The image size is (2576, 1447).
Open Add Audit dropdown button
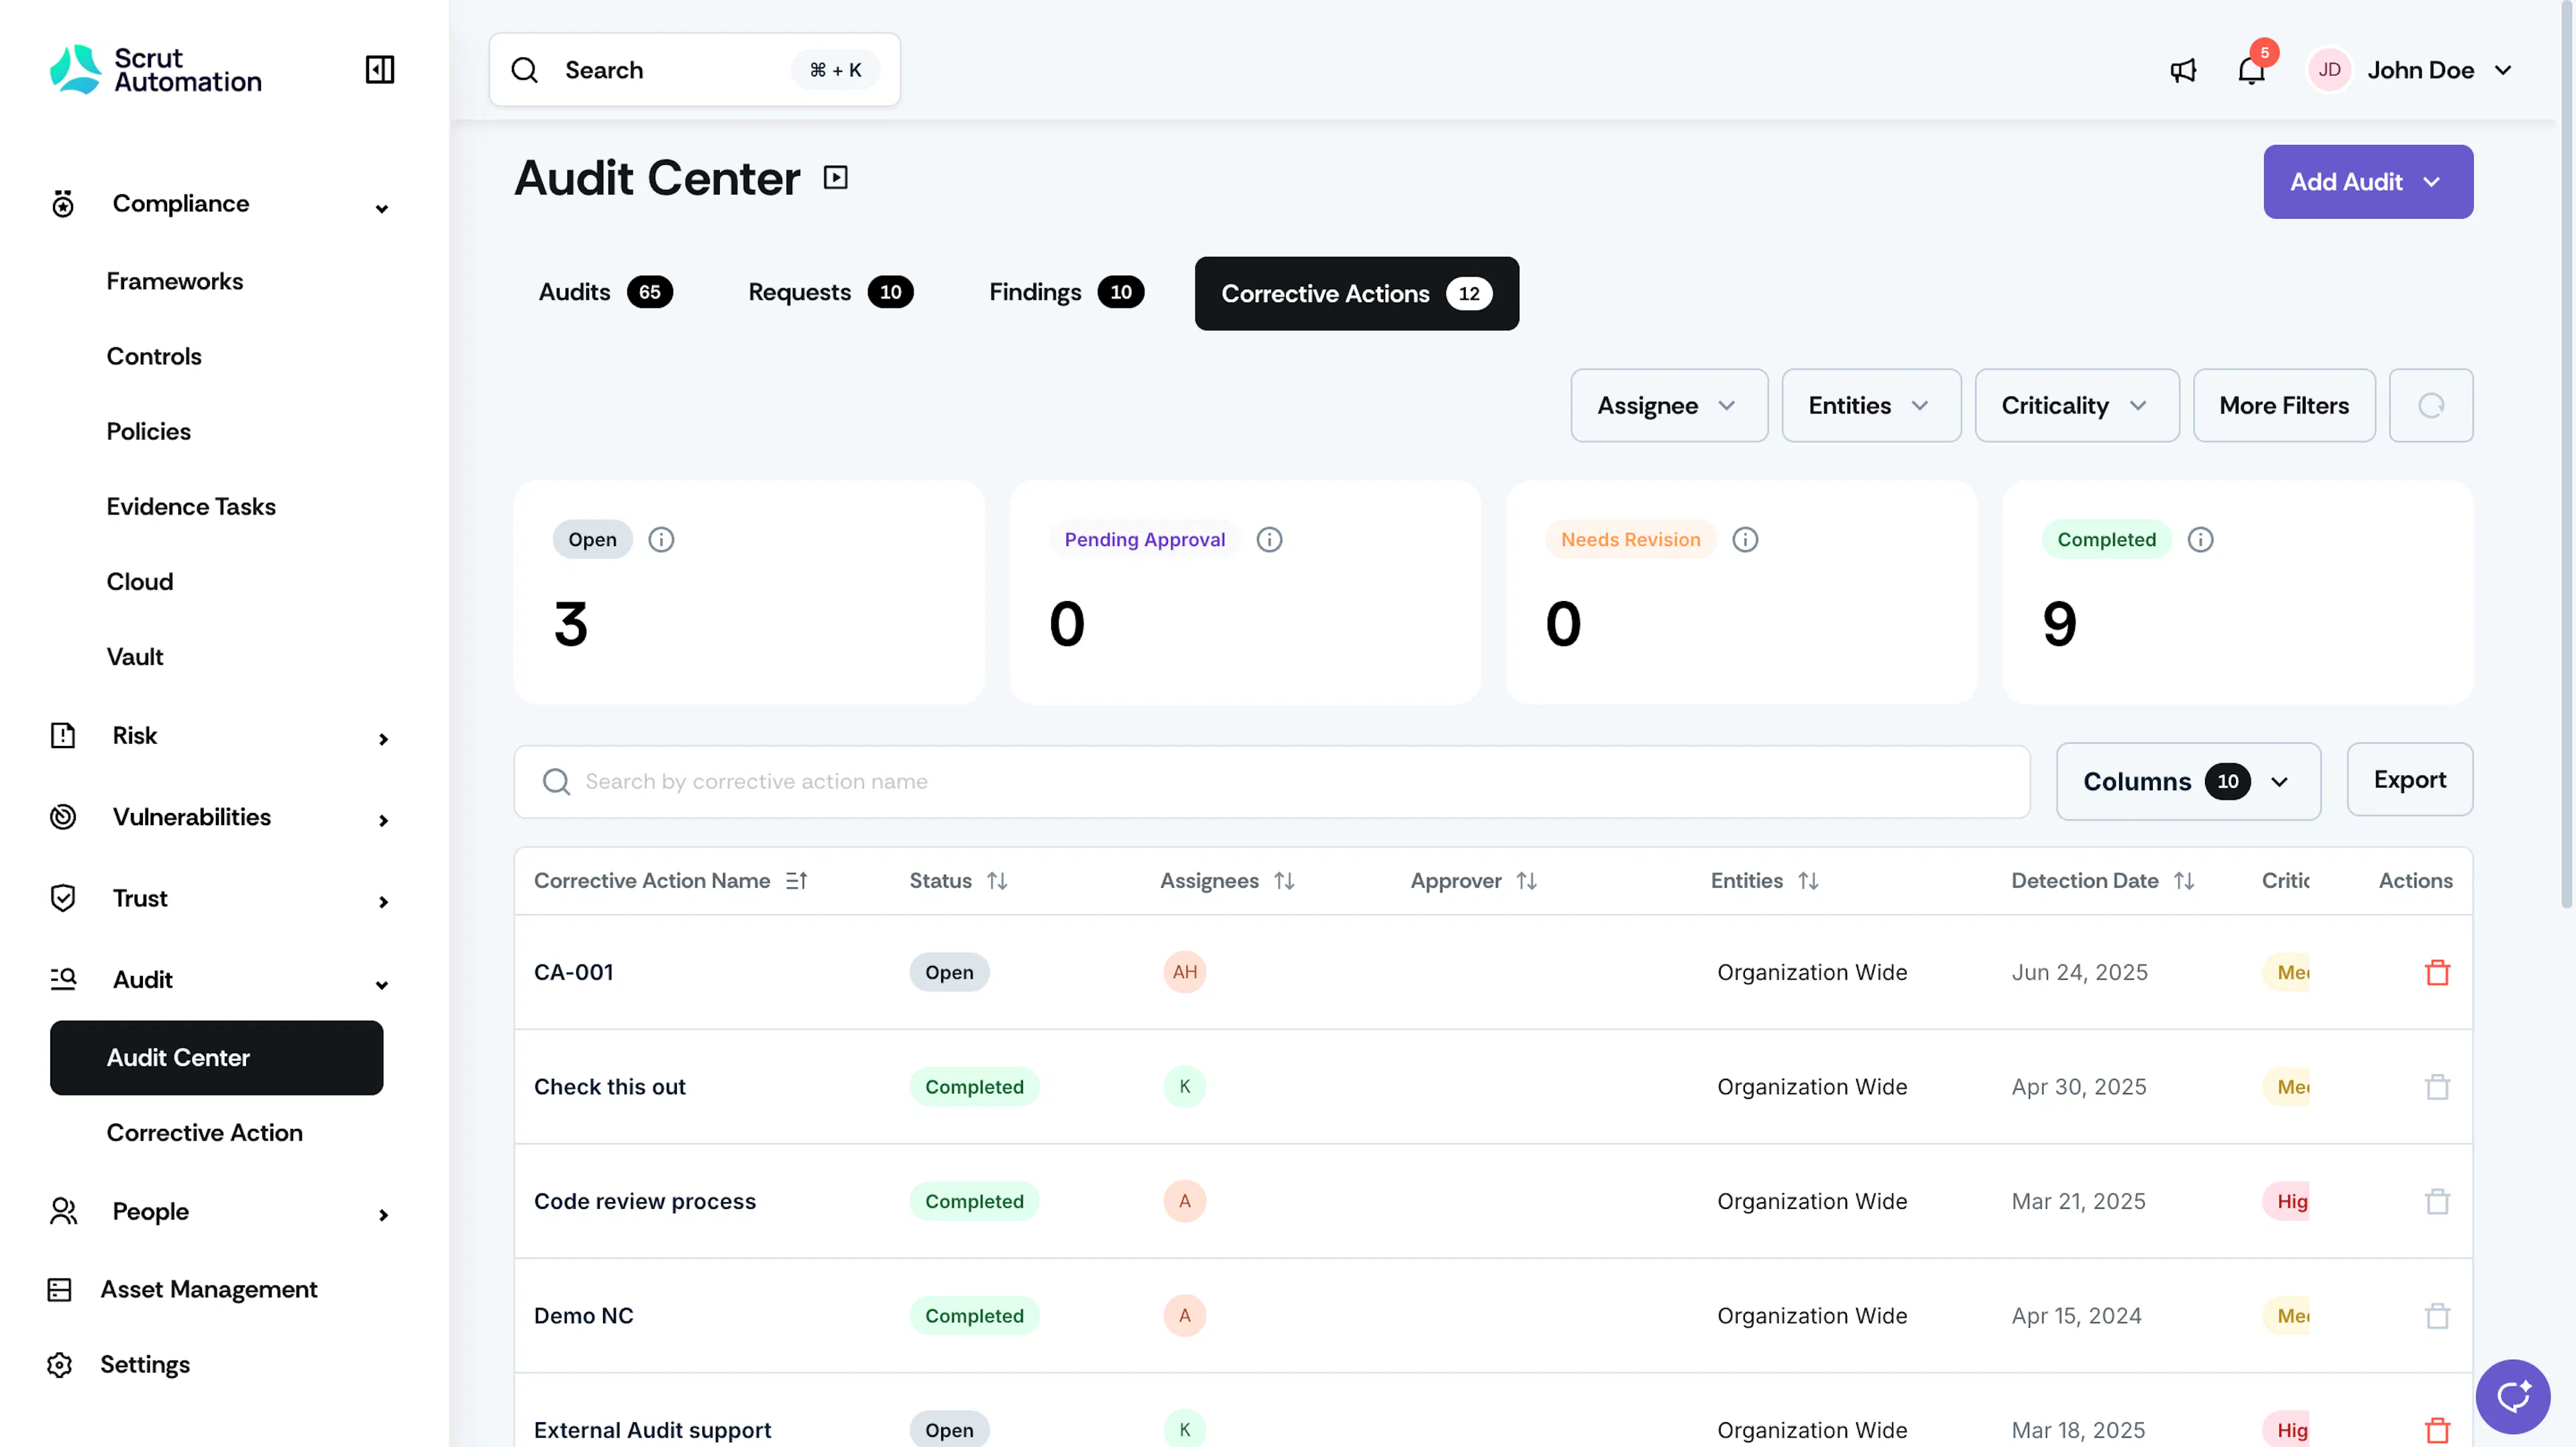pos(2367,182)
